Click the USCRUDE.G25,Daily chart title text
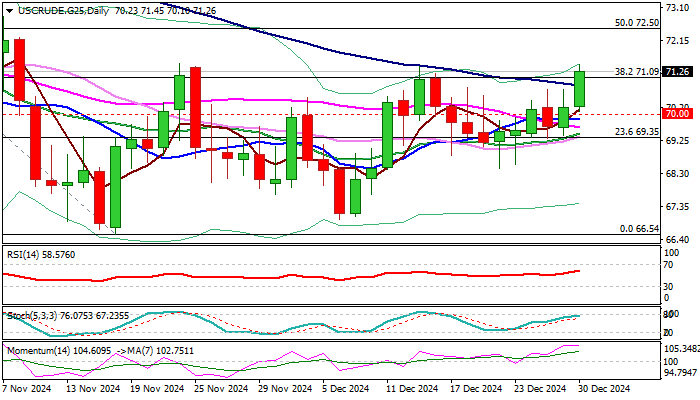700x400 pixels. (x=63, y=11)
